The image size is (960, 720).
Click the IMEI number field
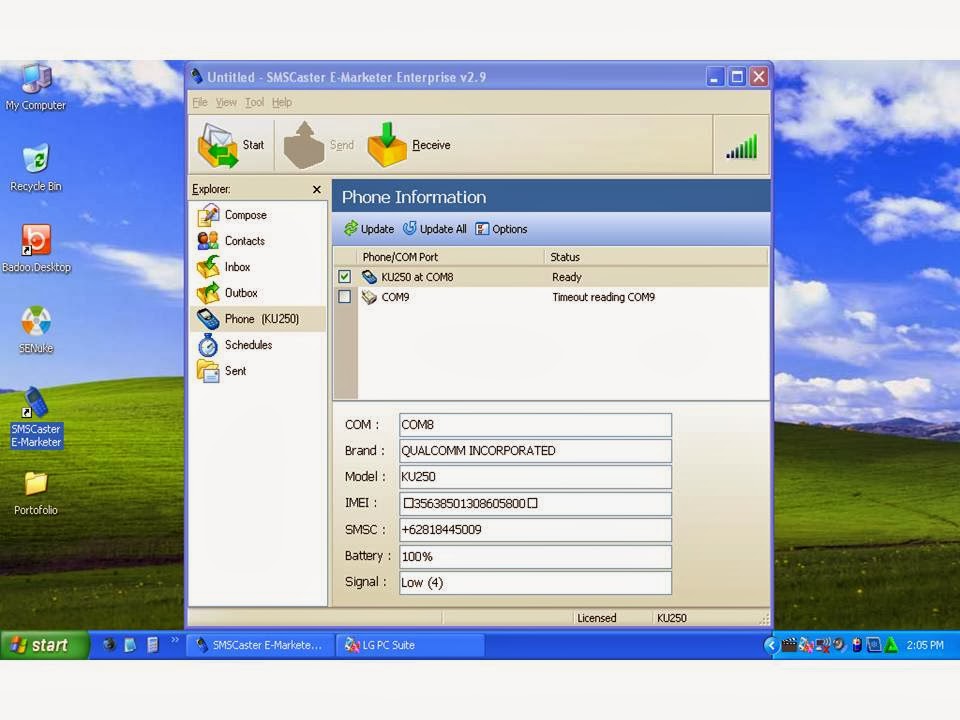click(x=535, y=503)
